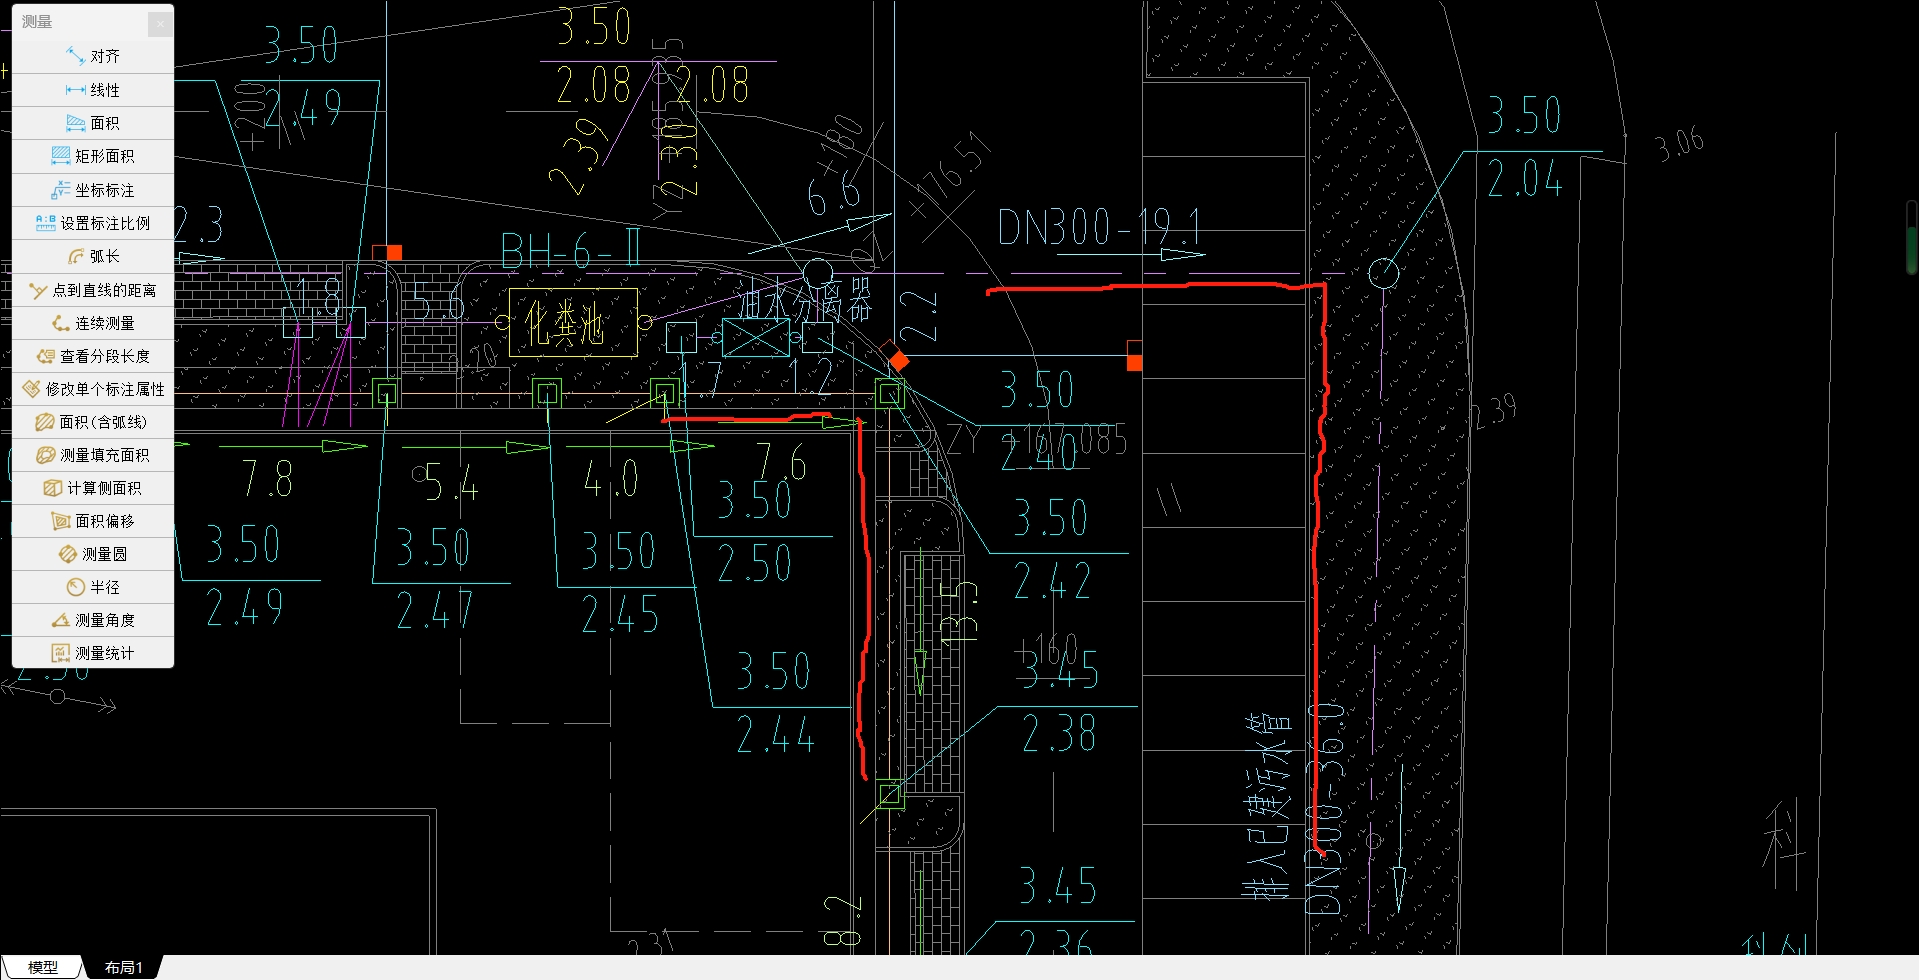Select 计算侧面积 side area calculation
The image size is (1919, 980).
pos(93,488)
